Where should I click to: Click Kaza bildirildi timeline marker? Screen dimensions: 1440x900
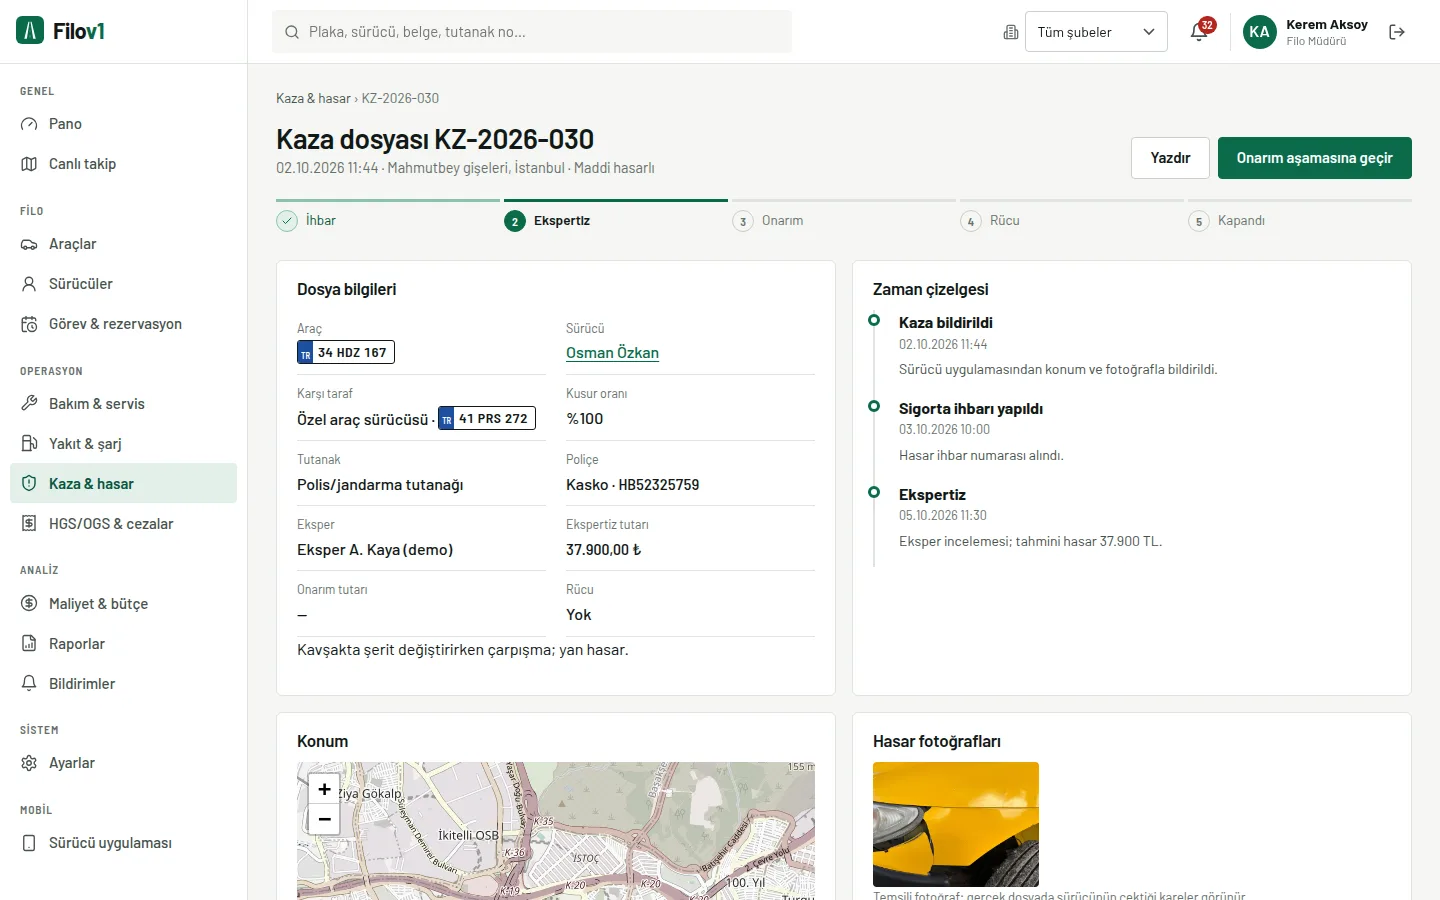click(x=874, y=320)
